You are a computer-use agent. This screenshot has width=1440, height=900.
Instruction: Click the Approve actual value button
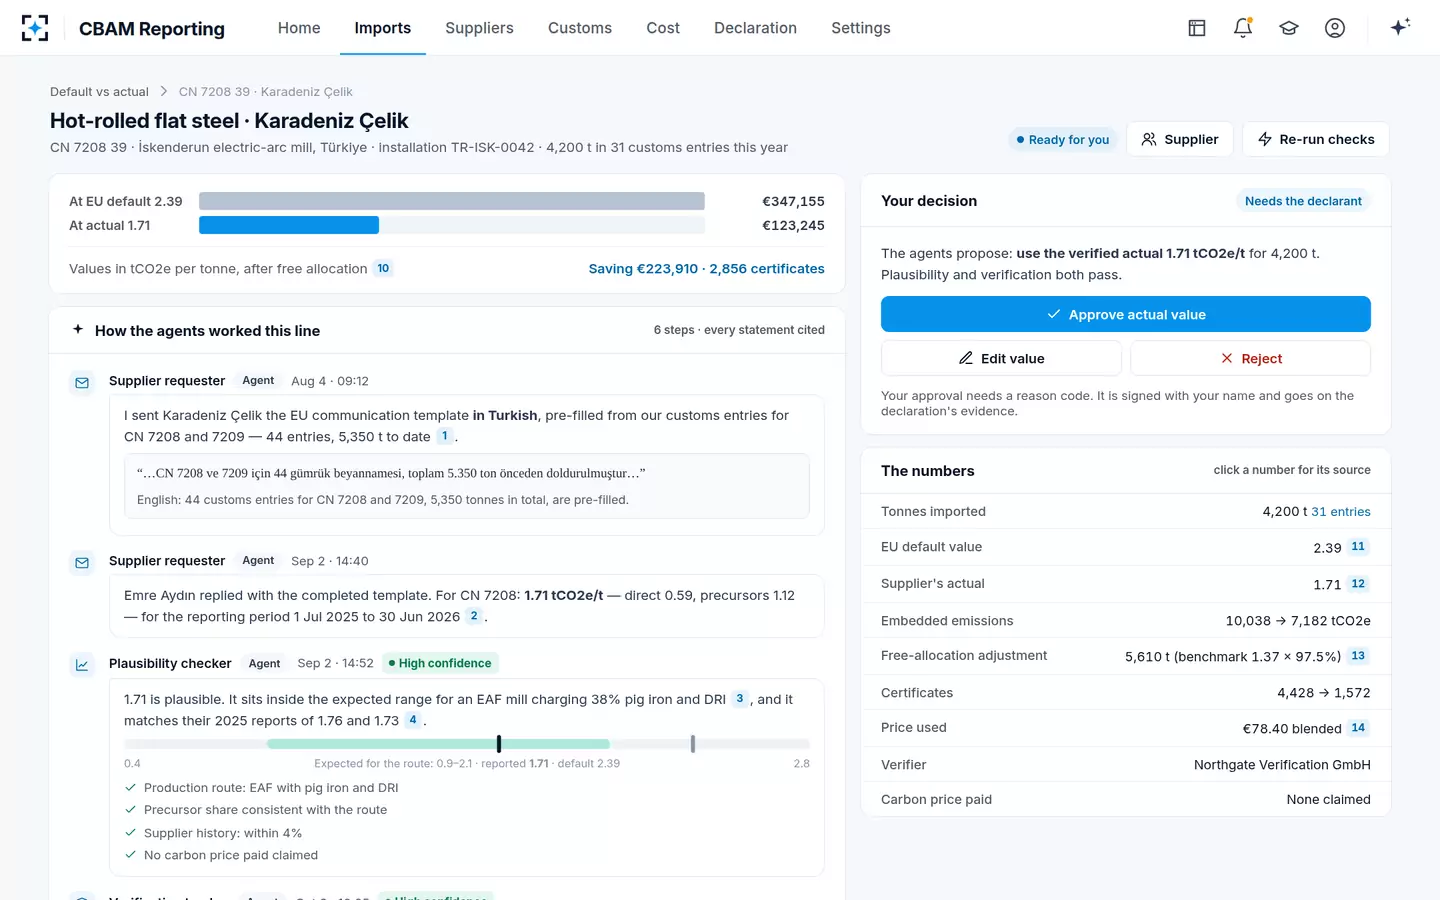coord(1126,314)
